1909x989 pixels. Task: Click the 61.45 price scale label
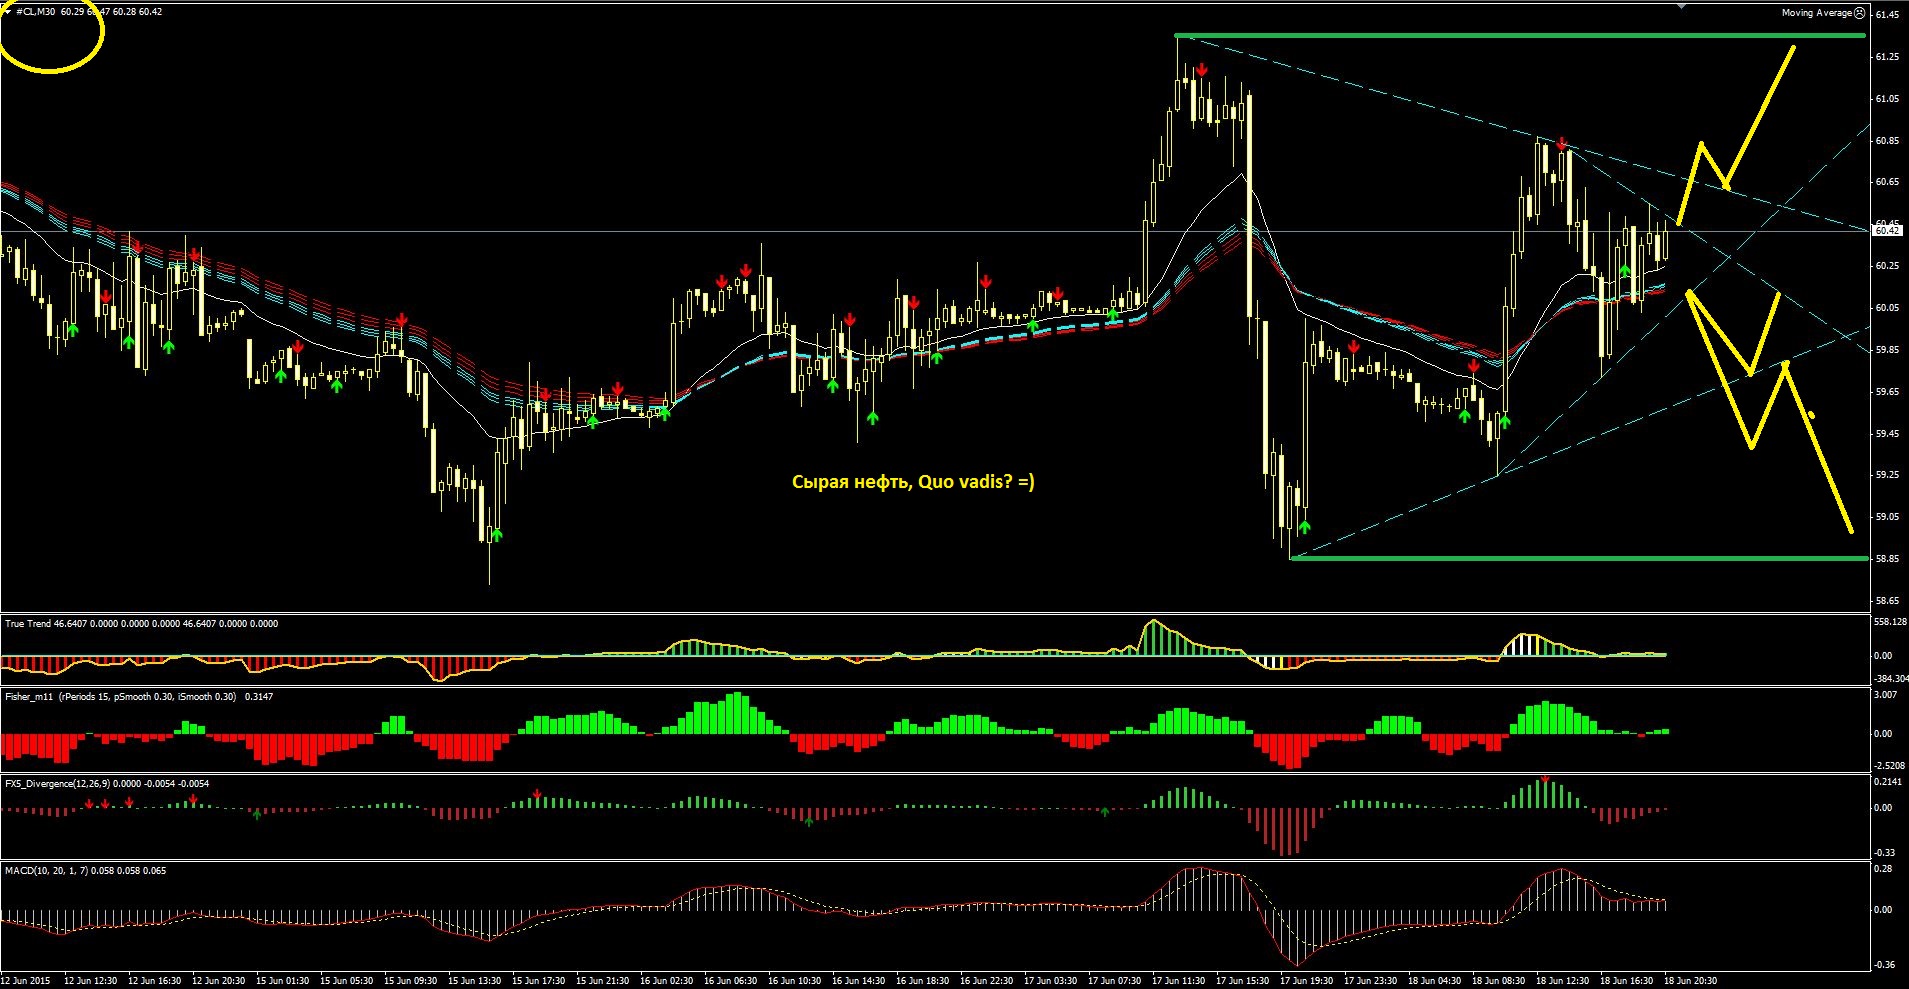1887,15
